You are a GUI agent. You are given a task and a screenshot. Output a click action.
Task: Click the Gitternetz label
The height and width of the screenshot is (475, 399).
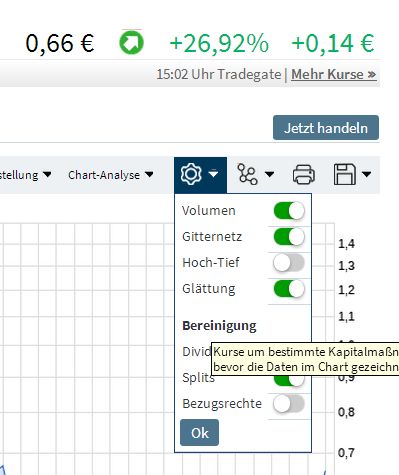coord(212,237)
